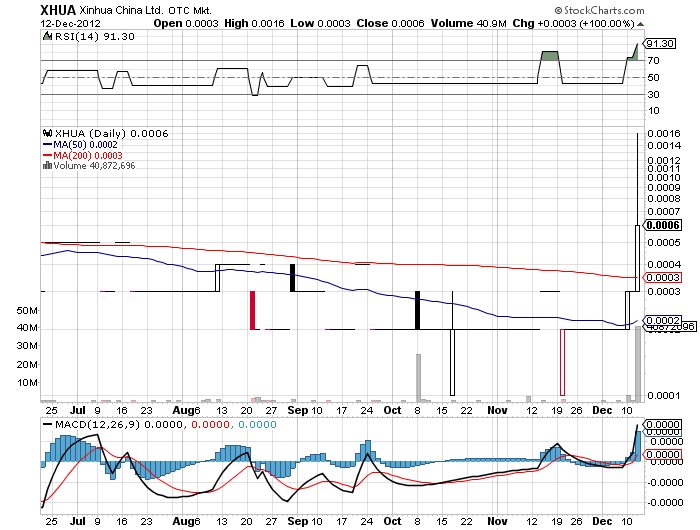
Task: Click the RSI mountain icon beside RSI(14)
Action: point(47,36)
